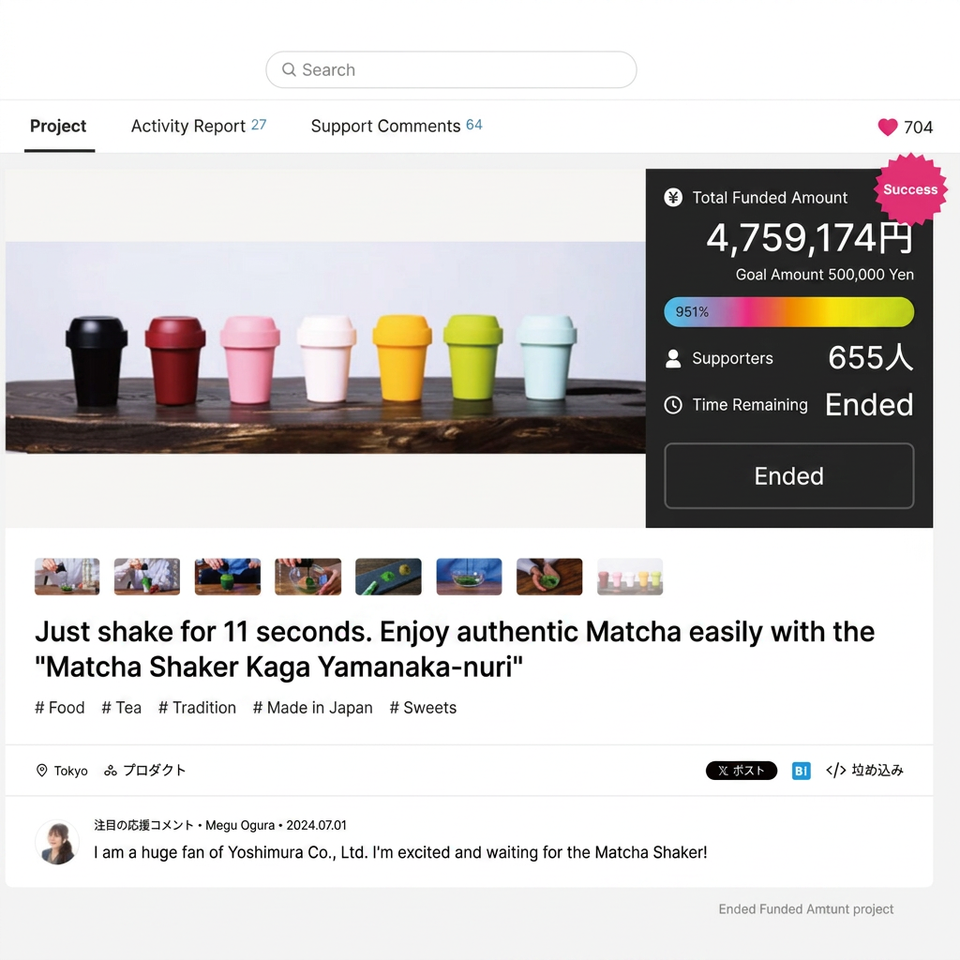Viewport: 960px width, 960px height.
Task: Click the embed code brackets icon
Action: (836, 770)
